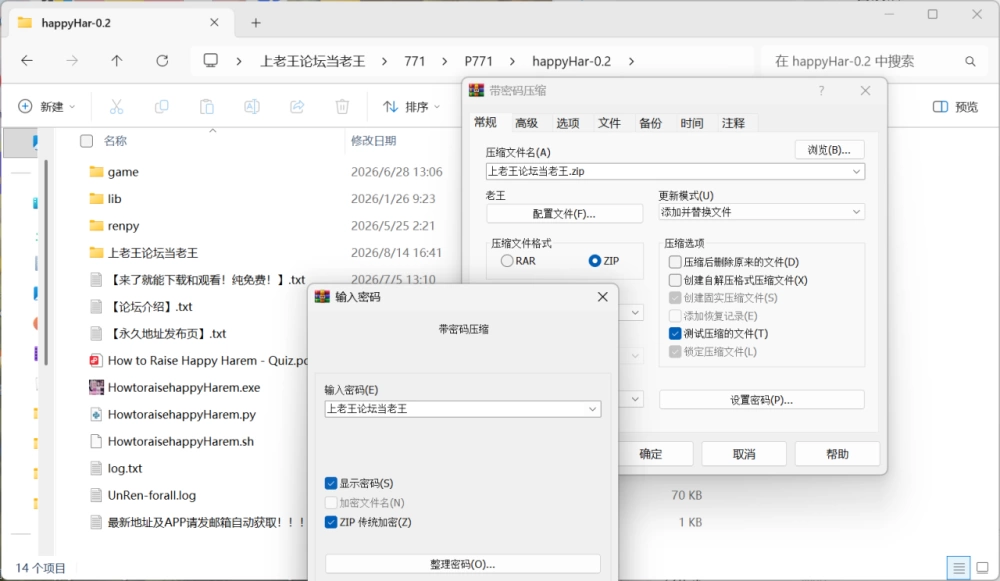Select the RAR format radio button
1000x581 pixels.
[507, 261]
